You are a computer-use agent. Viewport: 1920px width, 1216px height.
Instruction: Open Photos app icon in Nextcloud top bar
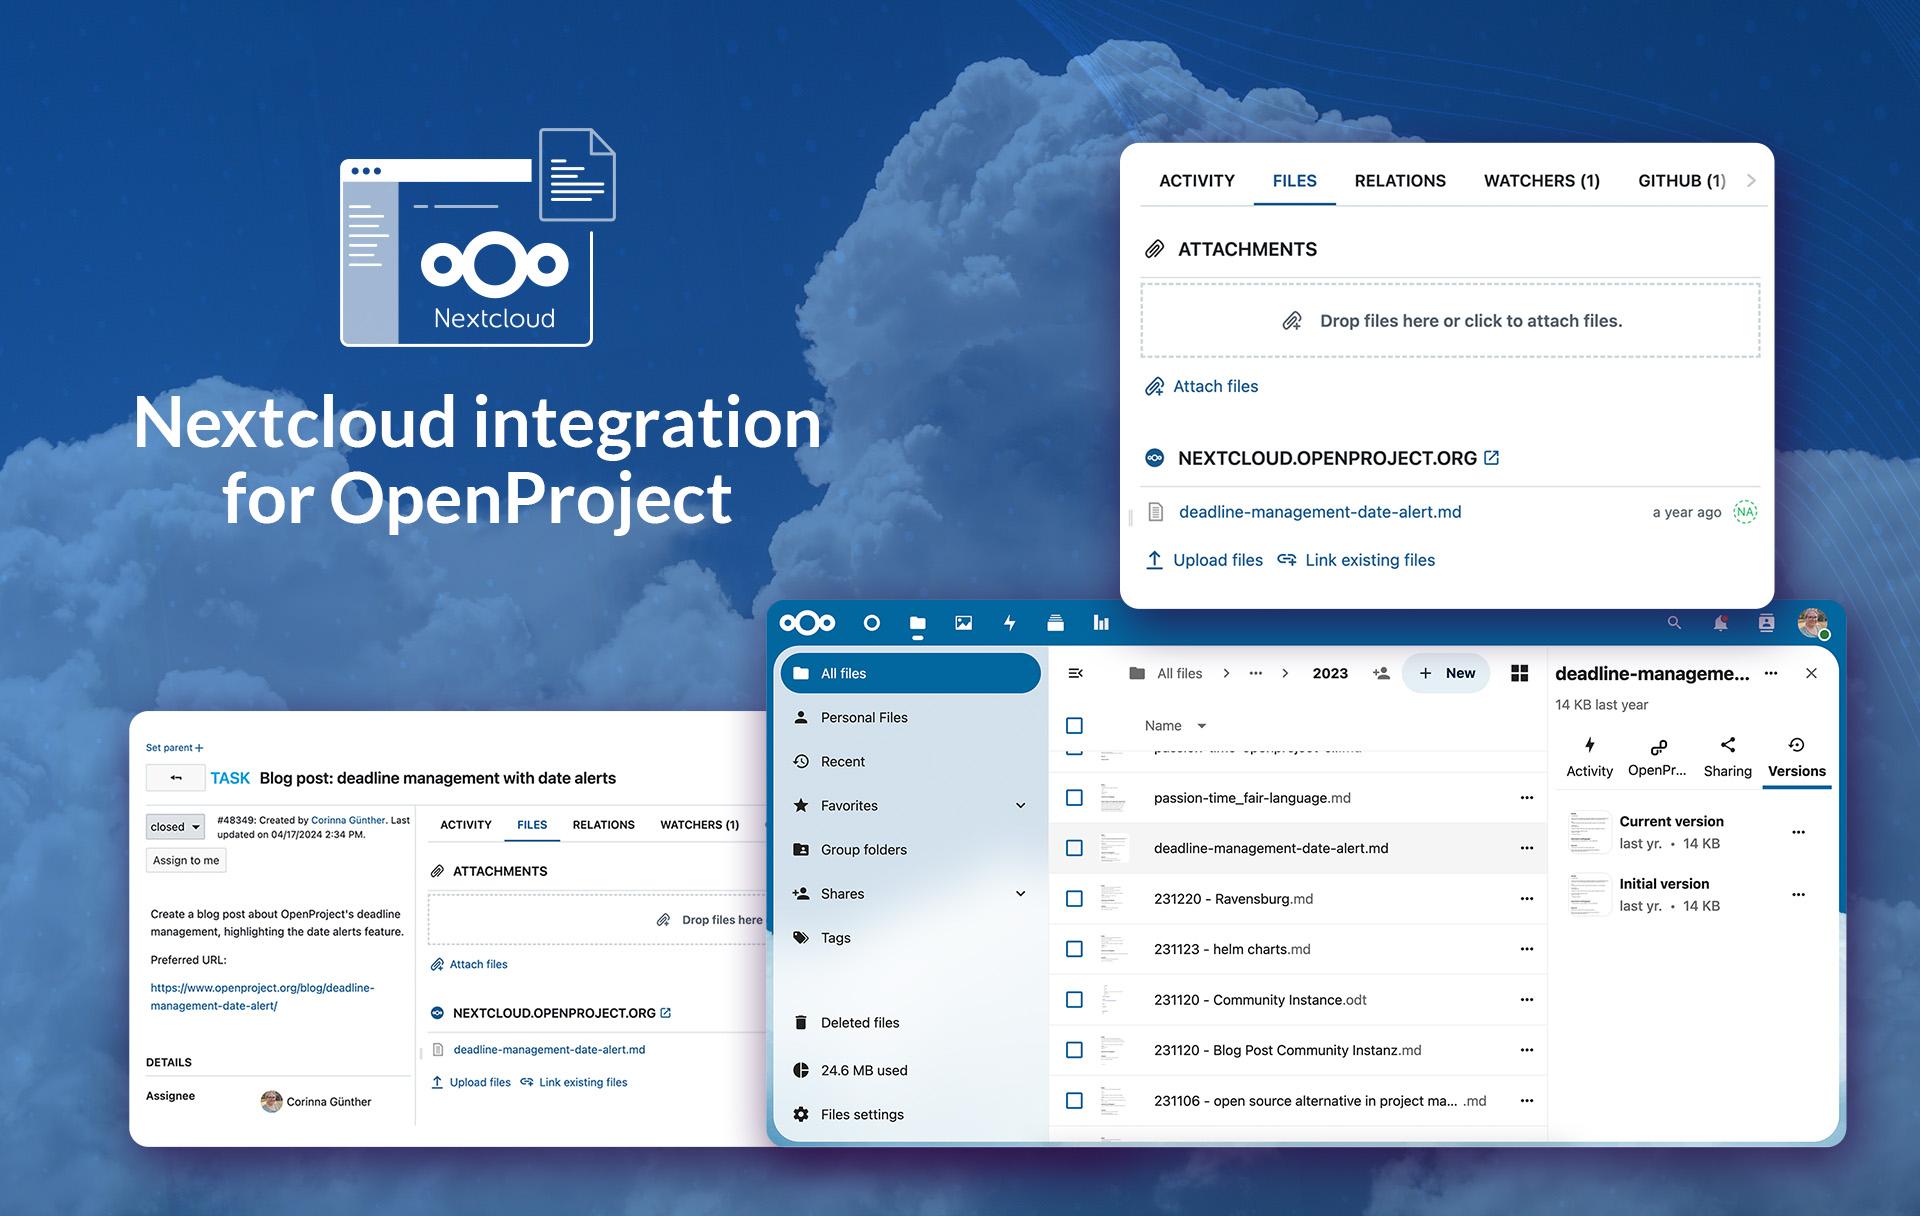coord(963,623)
